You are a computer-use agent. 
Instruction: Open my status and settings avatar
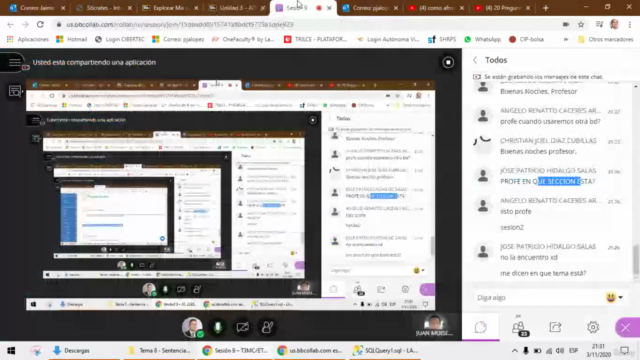point(192,327)
